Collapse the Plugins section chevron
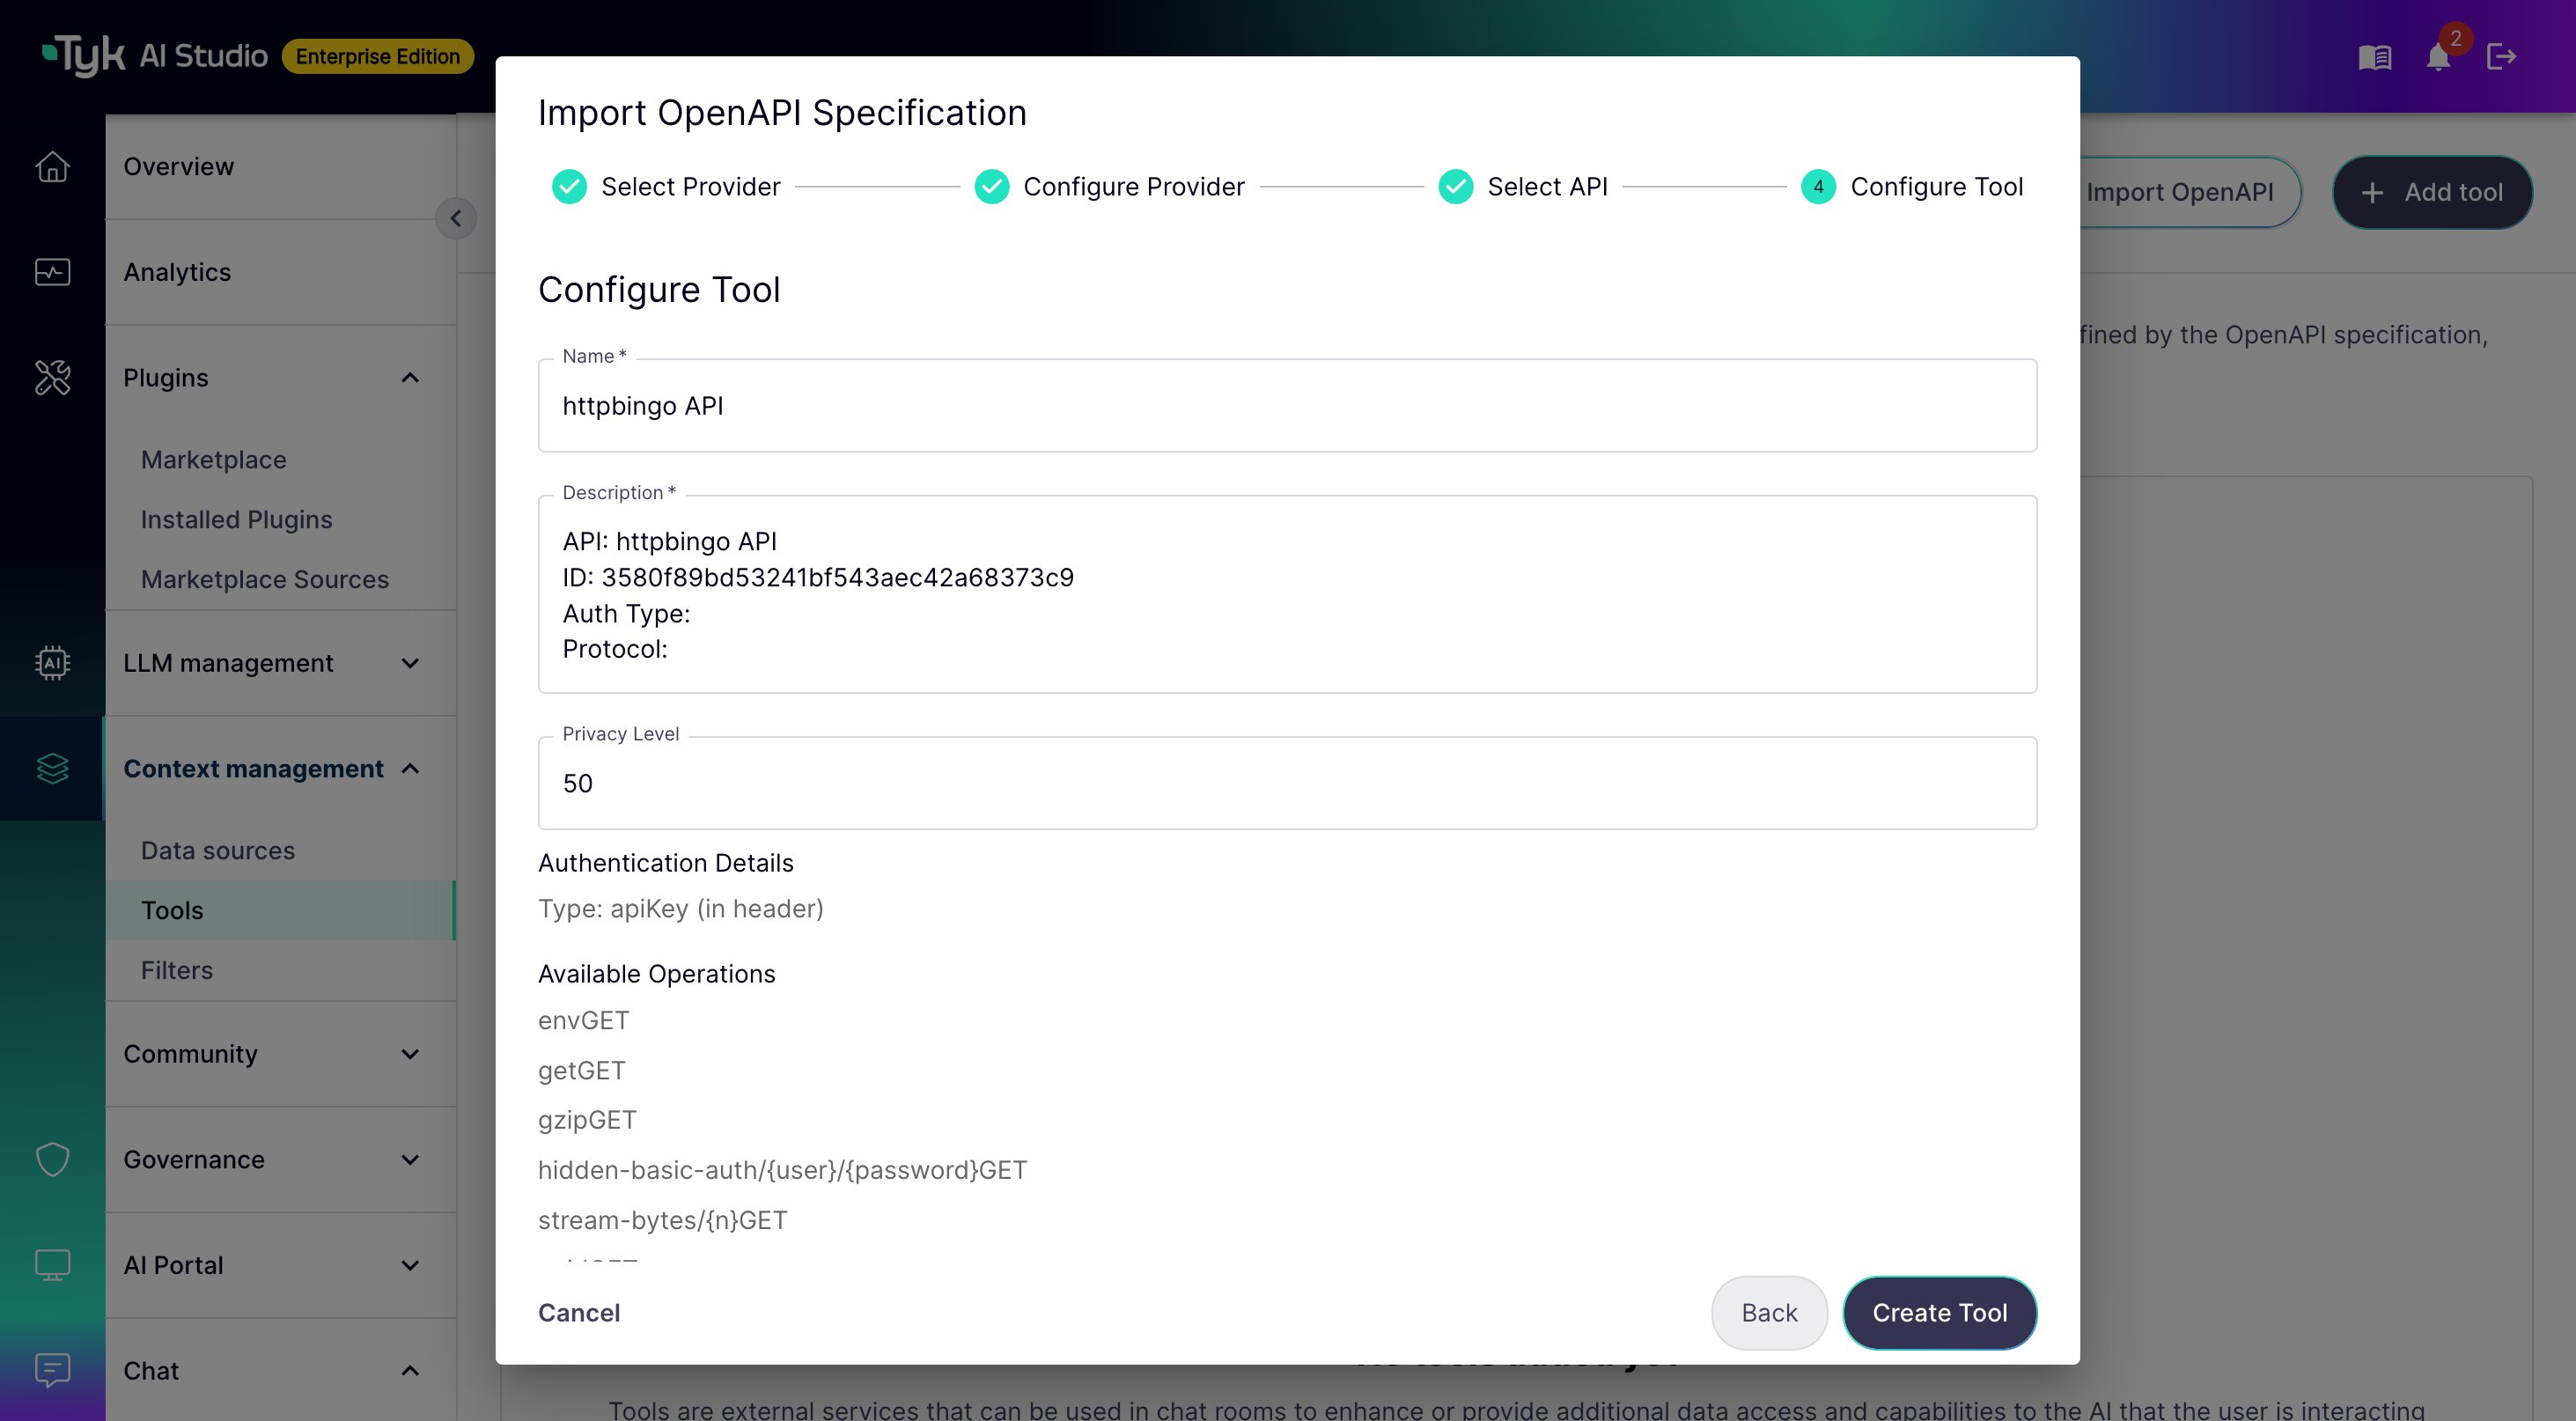This screenshot has height=1421, width=2576. [410, 378]
